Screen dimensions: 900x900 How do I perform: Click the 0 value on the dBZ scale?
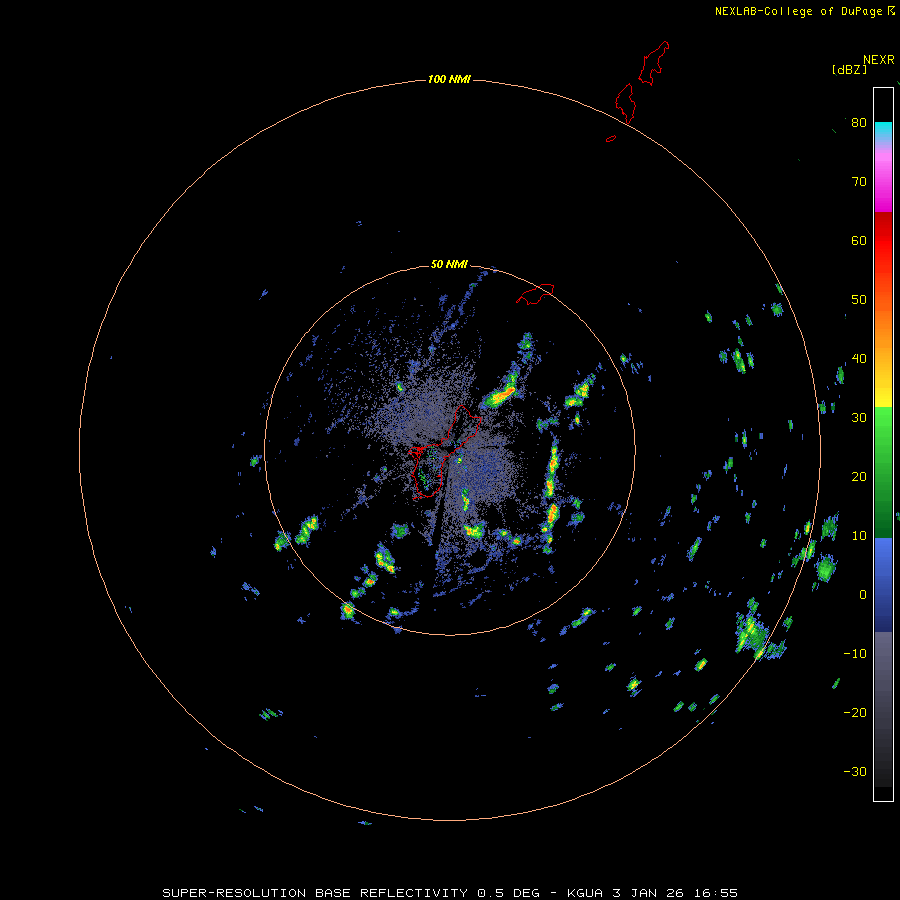click(x=863, y=595)
